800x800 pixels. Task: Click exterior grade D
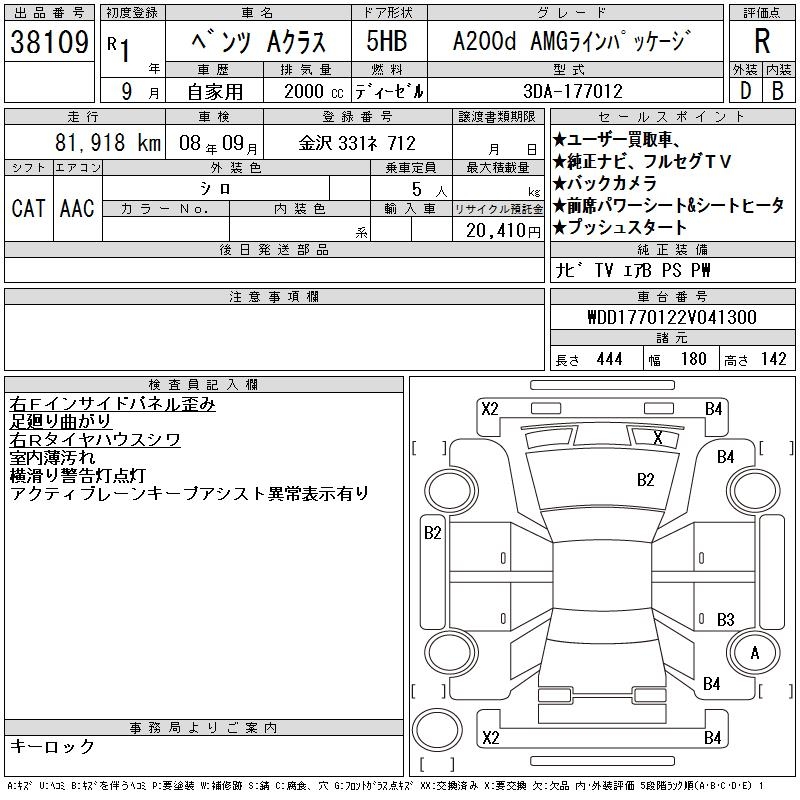click(x=745, y=91)
